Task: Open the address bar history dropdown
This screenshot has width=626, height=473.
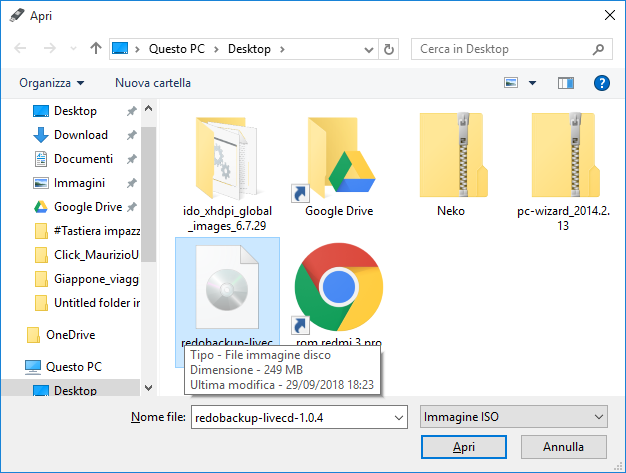Action: tap(369, 49)
